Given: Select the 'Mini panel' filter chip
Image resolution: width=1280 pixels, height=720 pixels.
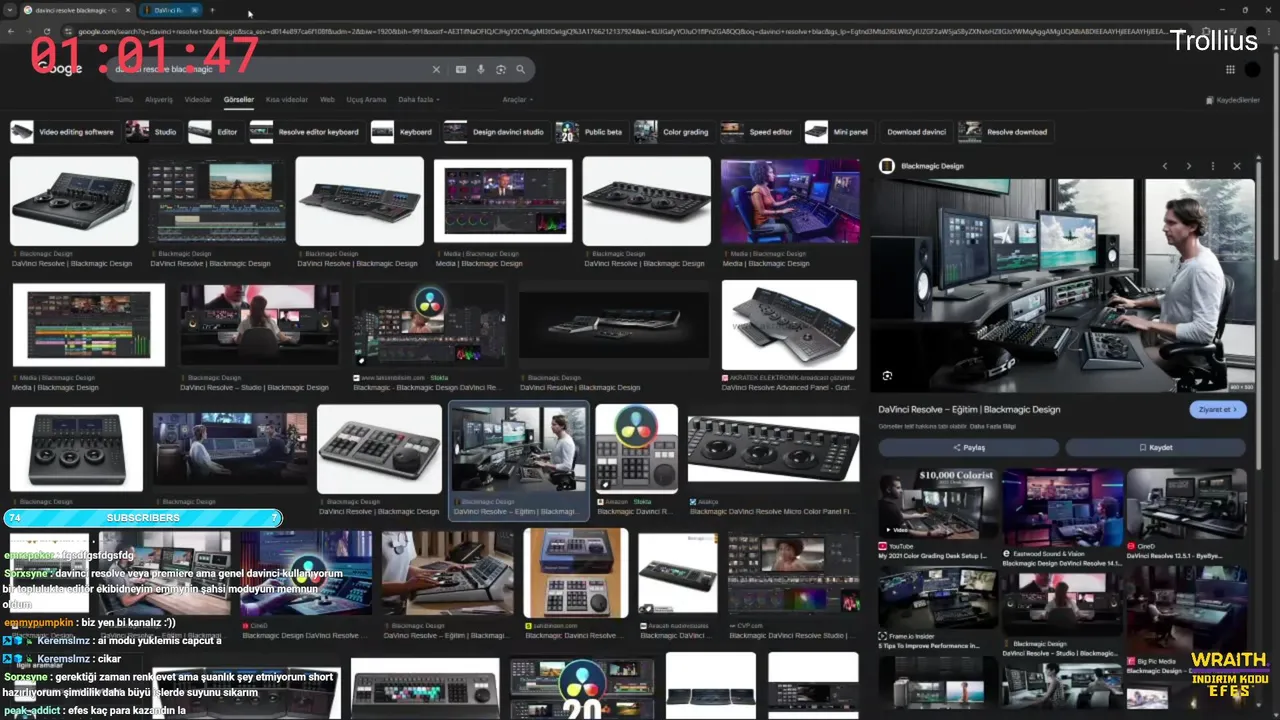Looking at the screenshot, I should tap(838, 132).
